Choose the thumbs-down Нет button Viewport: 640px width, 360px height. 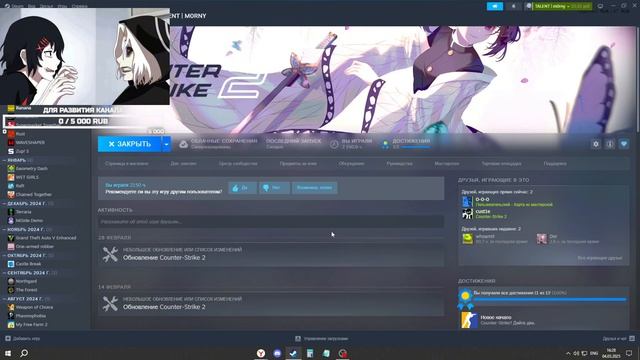(x=274, y=188)
